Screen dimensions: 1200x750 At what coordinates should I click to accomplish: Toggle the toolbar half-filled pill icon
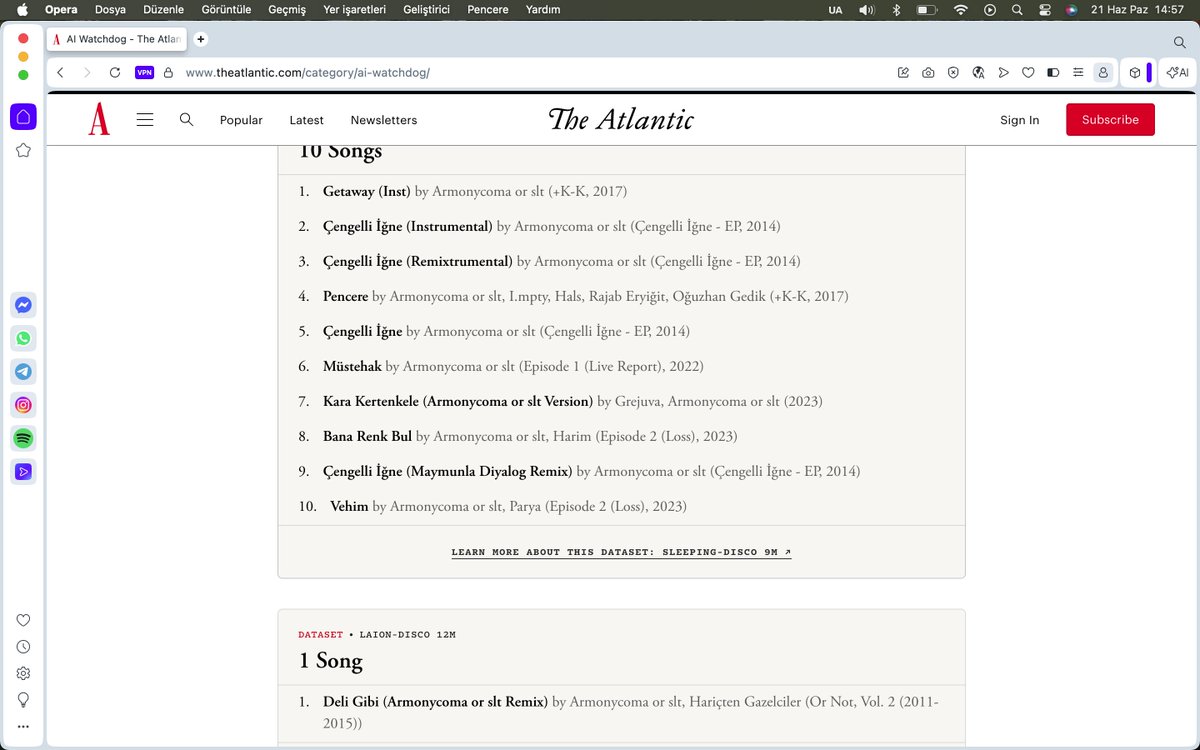pos(1053,72)
